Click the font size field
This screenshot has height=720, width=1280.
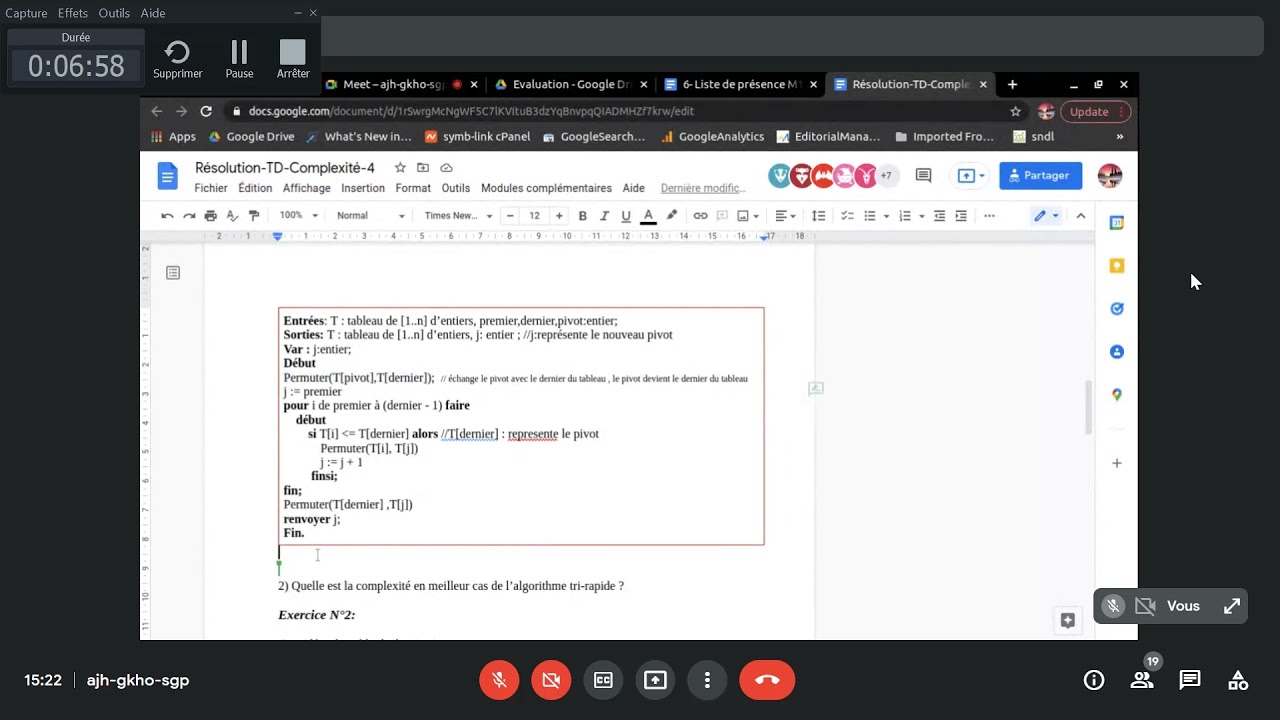(534, 216)
